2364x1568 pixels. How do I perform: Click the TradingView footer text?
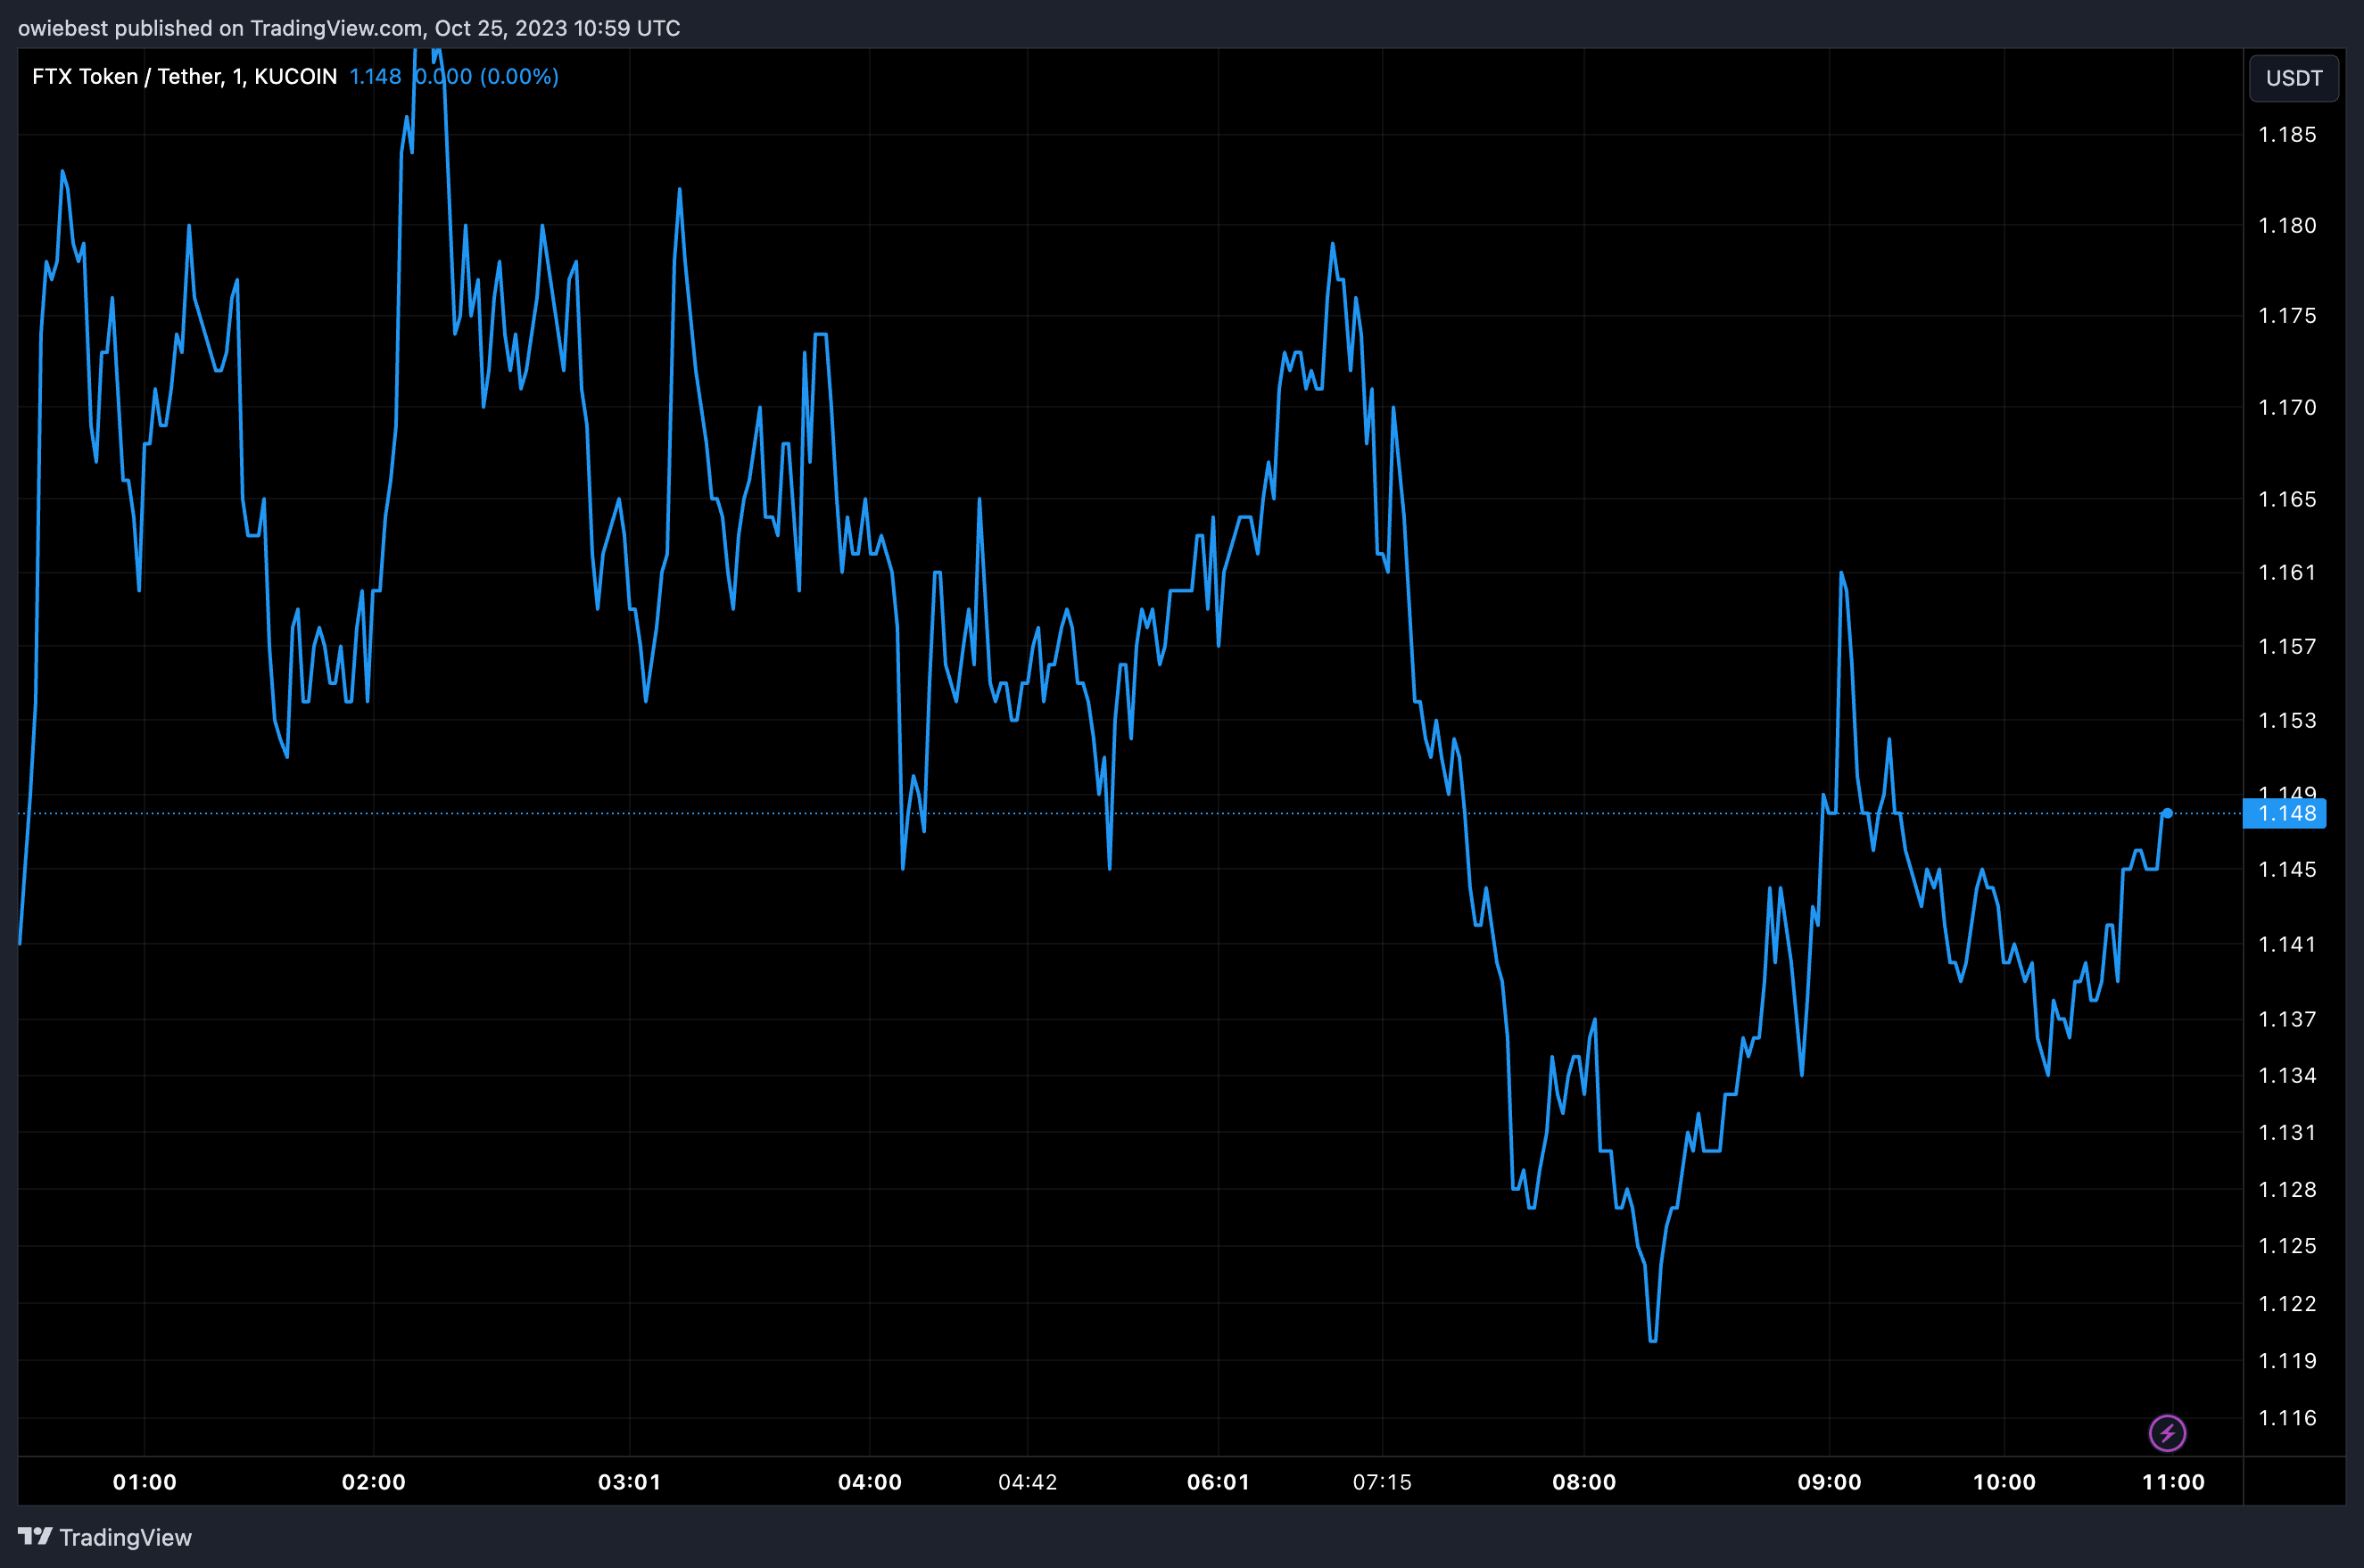pyautogui.click(x=125, y=1537)
